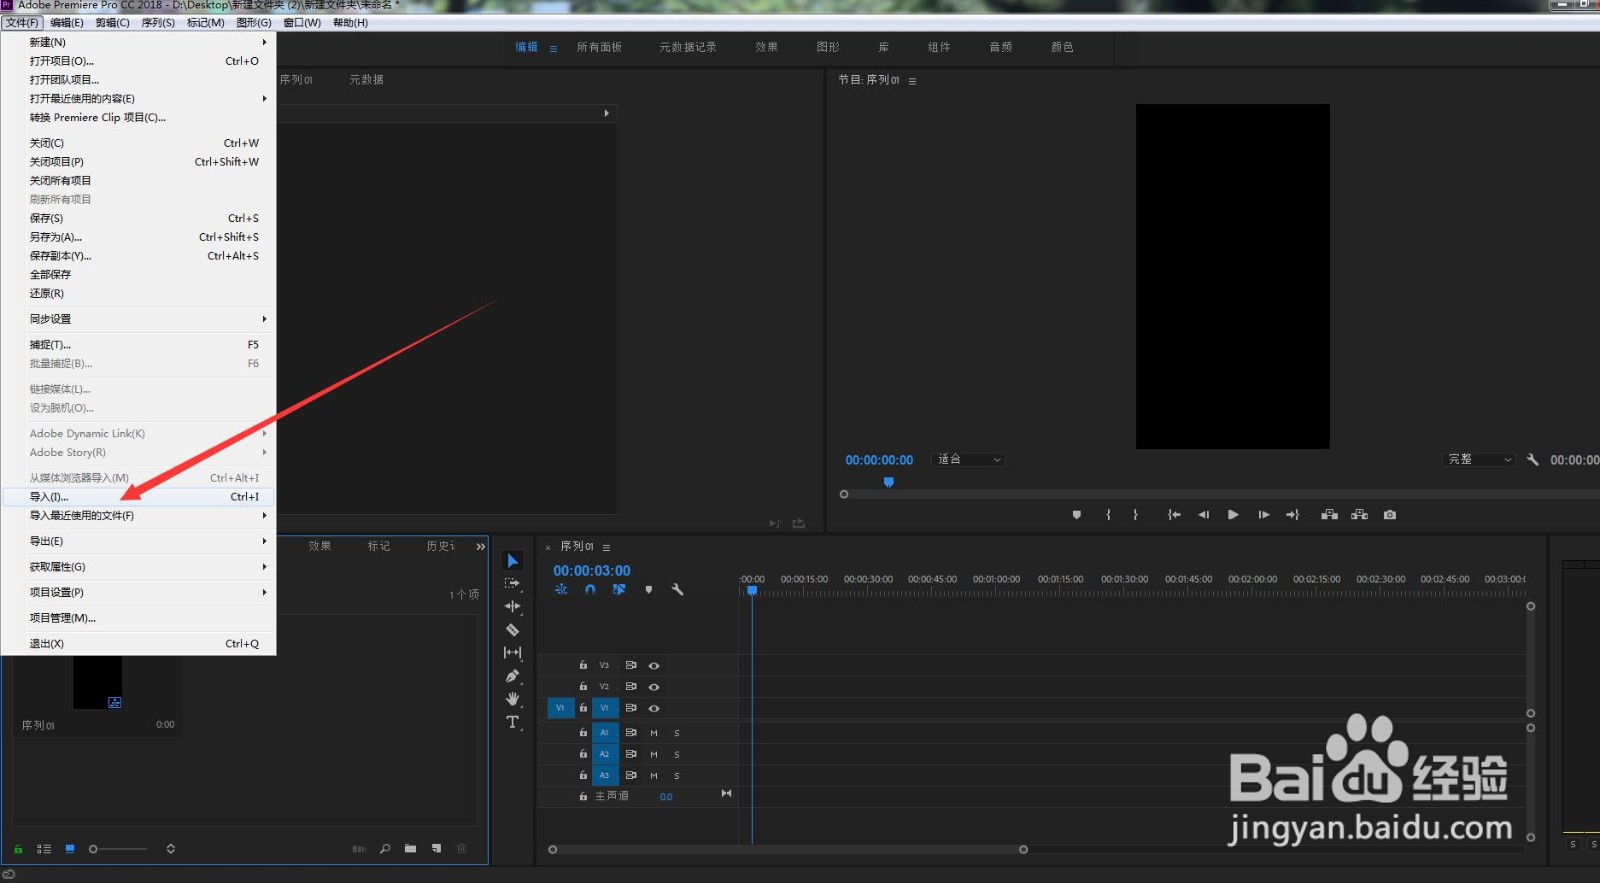Viewport: 1600px width, 883px height.
Task: Choose 保存(S) from File menu
Action: pos(139,218)
